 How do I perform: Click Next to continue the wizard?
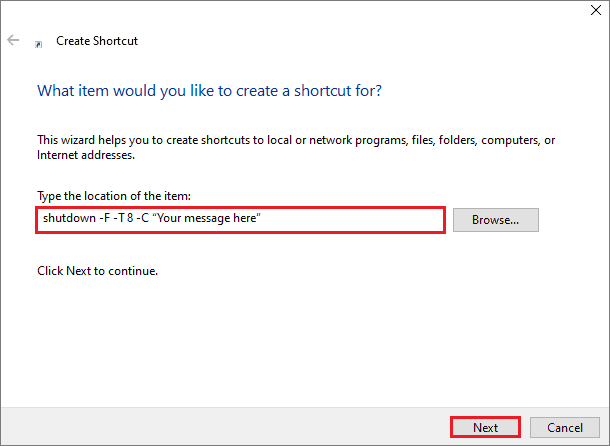tap(485, 427)
